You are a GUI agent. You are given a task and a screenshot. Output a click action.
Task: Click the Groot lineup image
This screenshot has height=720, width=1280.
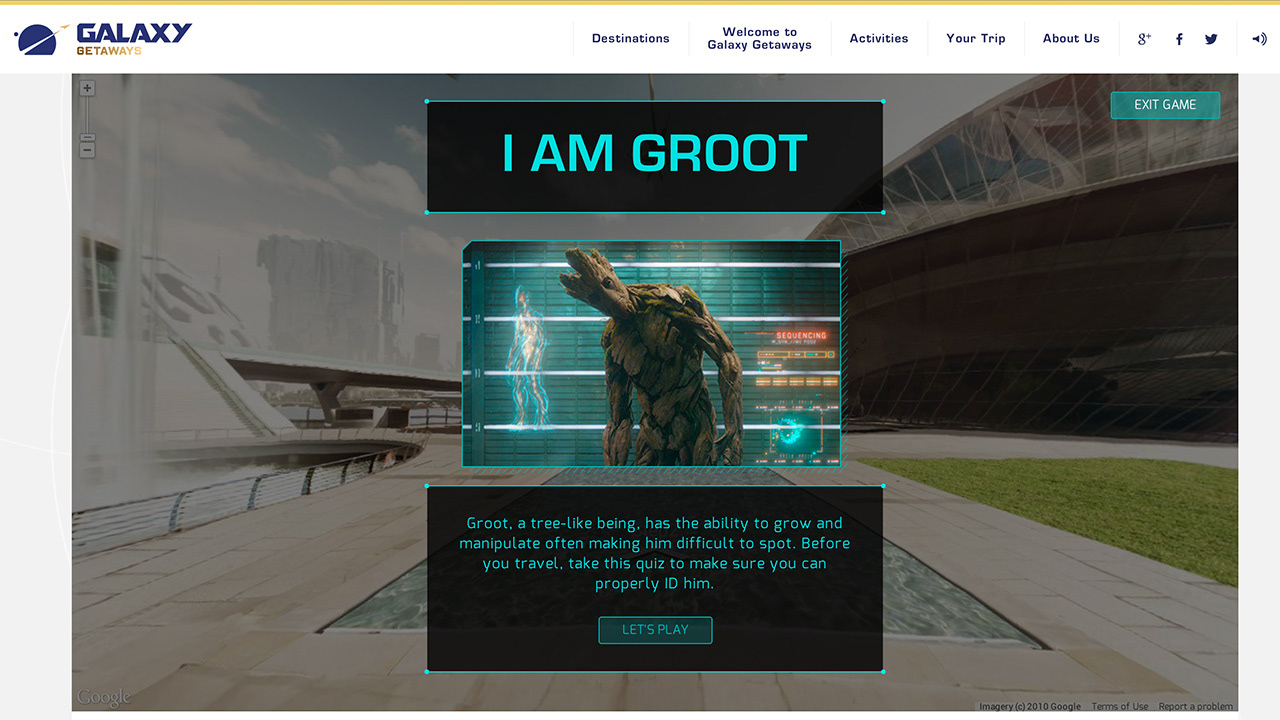[651, 353]
